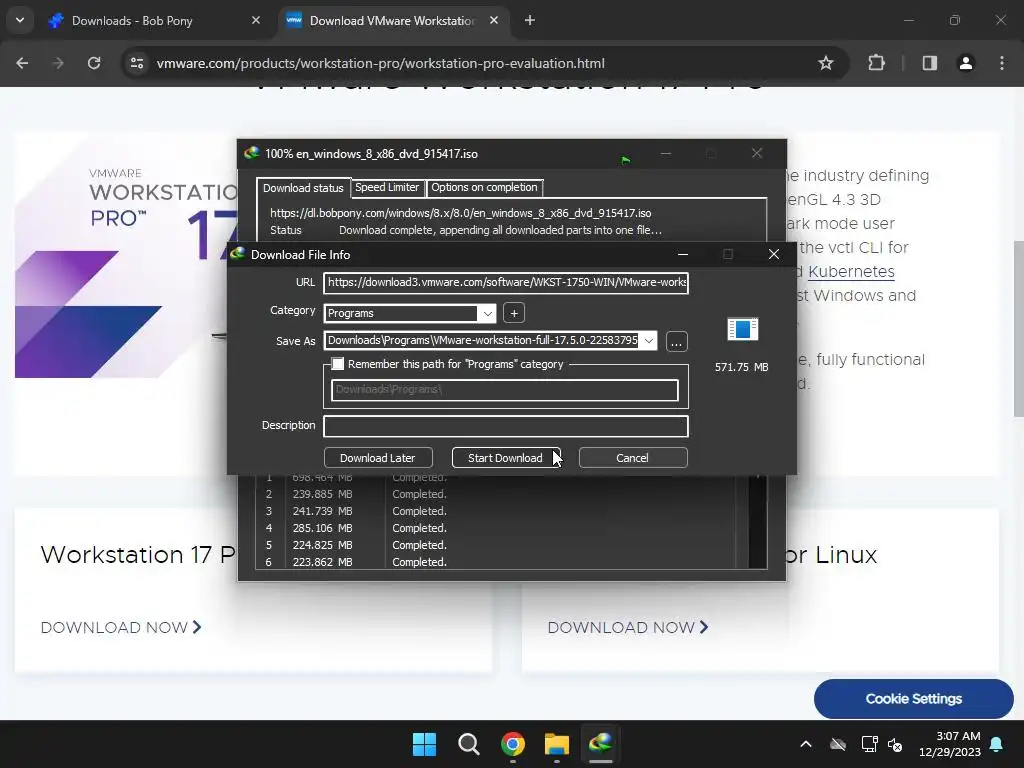Image resolution: width=1024 pixels, height=768 pixels.
Task: Open the Chrome three-dot menu
Action: point(1002,63)
